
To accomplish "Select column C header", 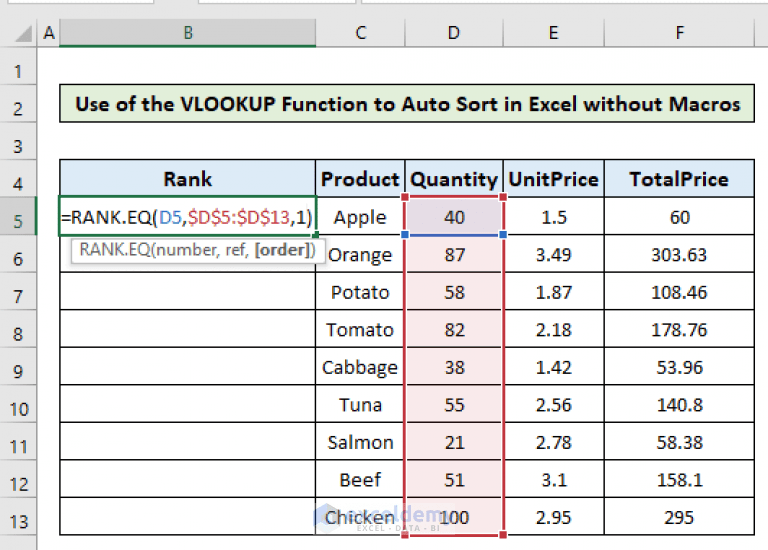I will [x=360, y=33].
